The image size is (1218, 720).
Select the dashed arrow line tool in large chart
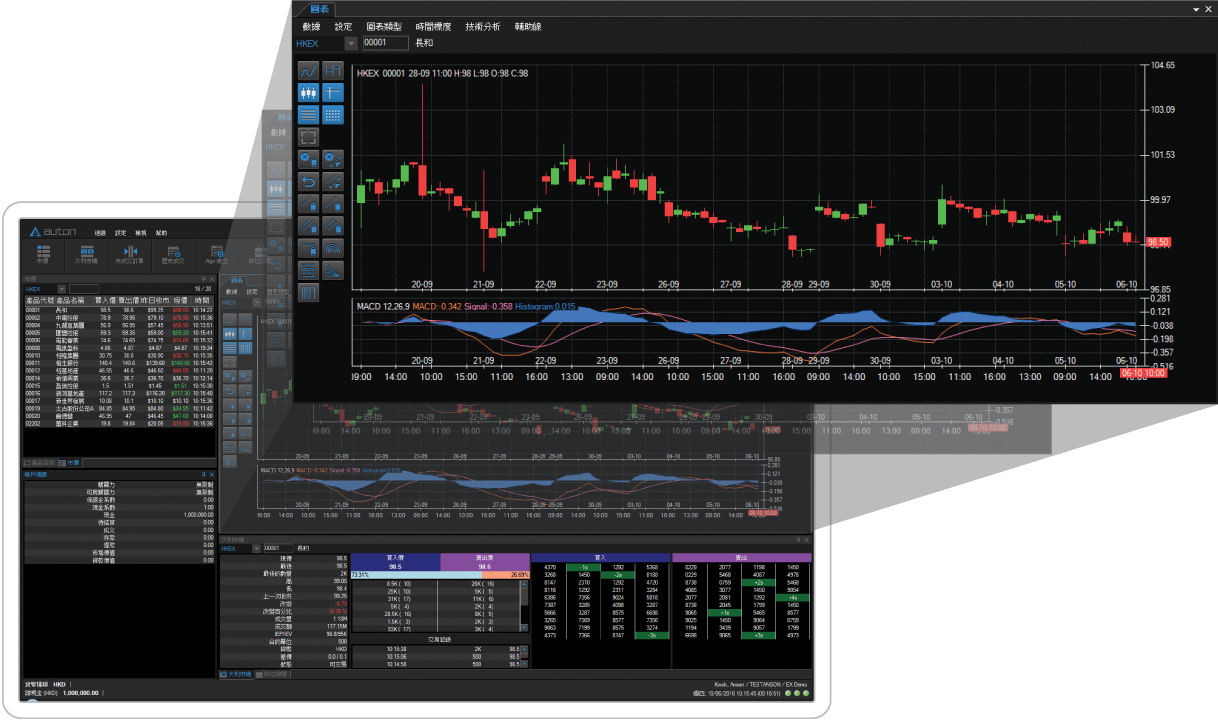click(x=333, y=182)
